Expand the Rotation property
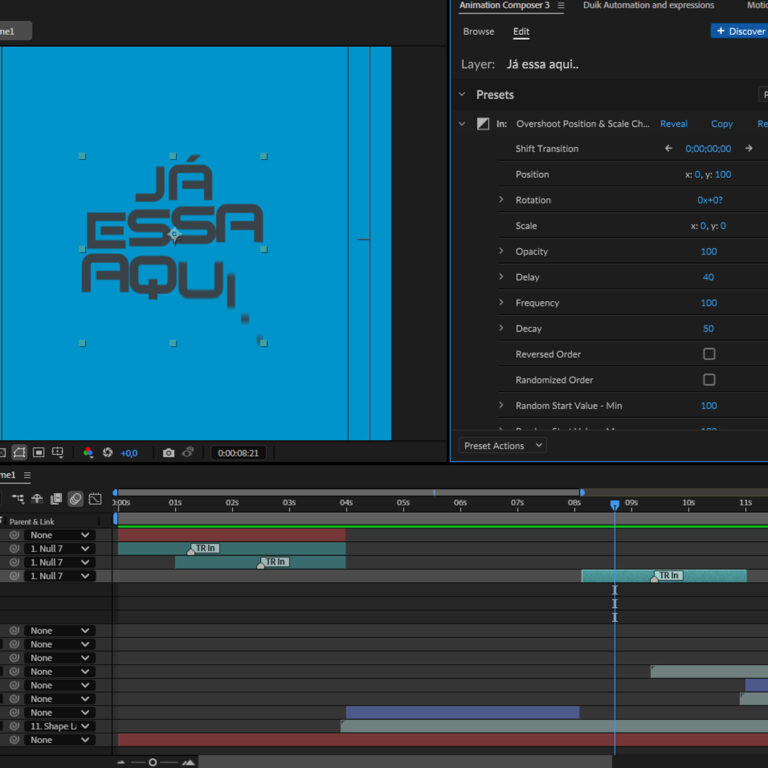Screen dimensions: 768x768 coord(501,200)
